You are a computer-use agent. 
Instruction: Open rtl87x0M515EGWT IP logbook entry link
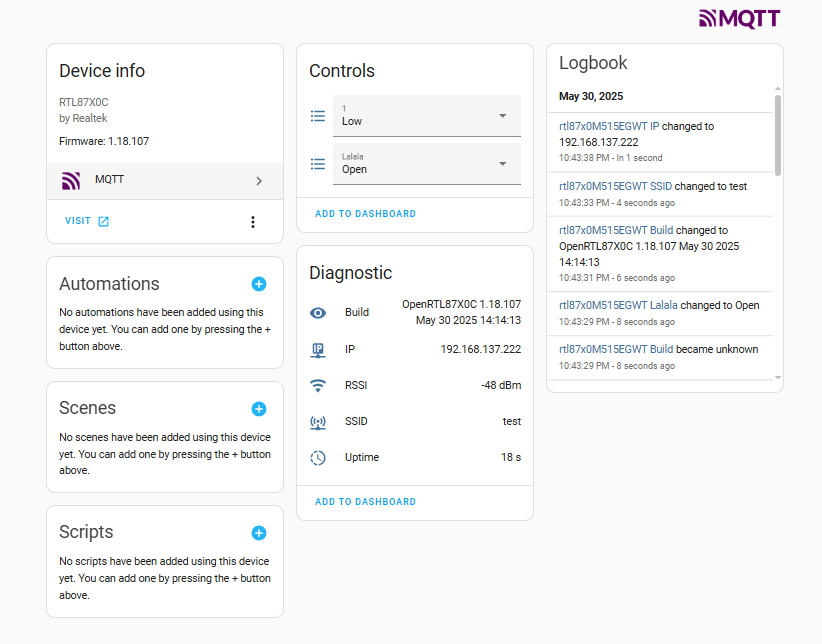coord(609,126)
